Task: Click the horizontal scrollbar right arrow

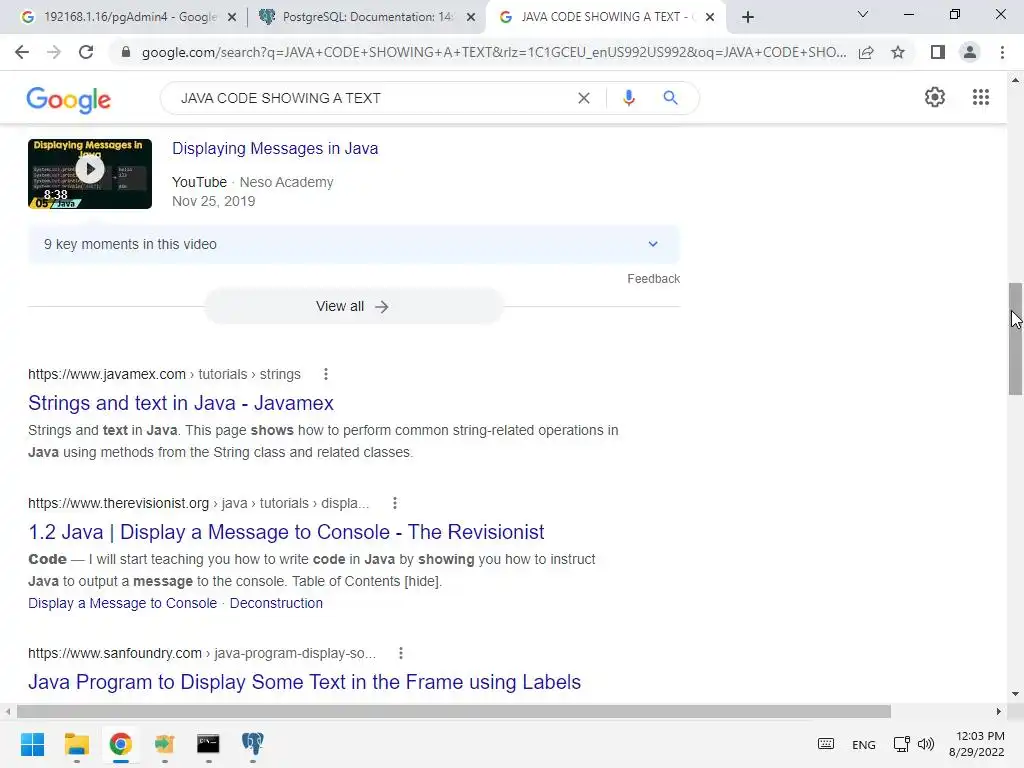Action: click(x=999, y=711)
